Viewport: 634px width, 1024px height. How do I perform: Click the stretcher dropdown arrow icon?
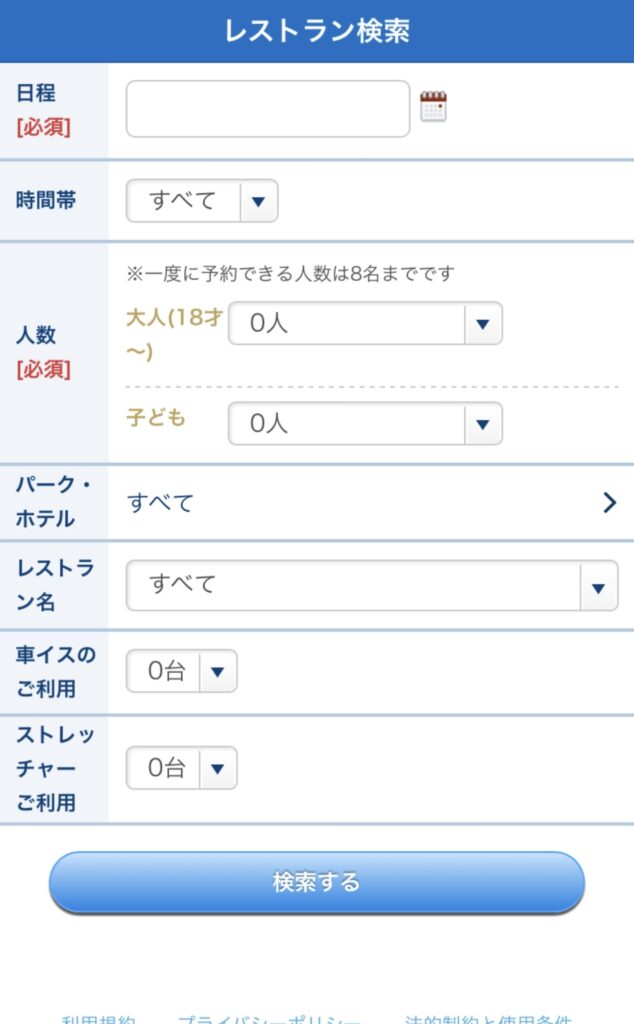click(x=218, y=768)
